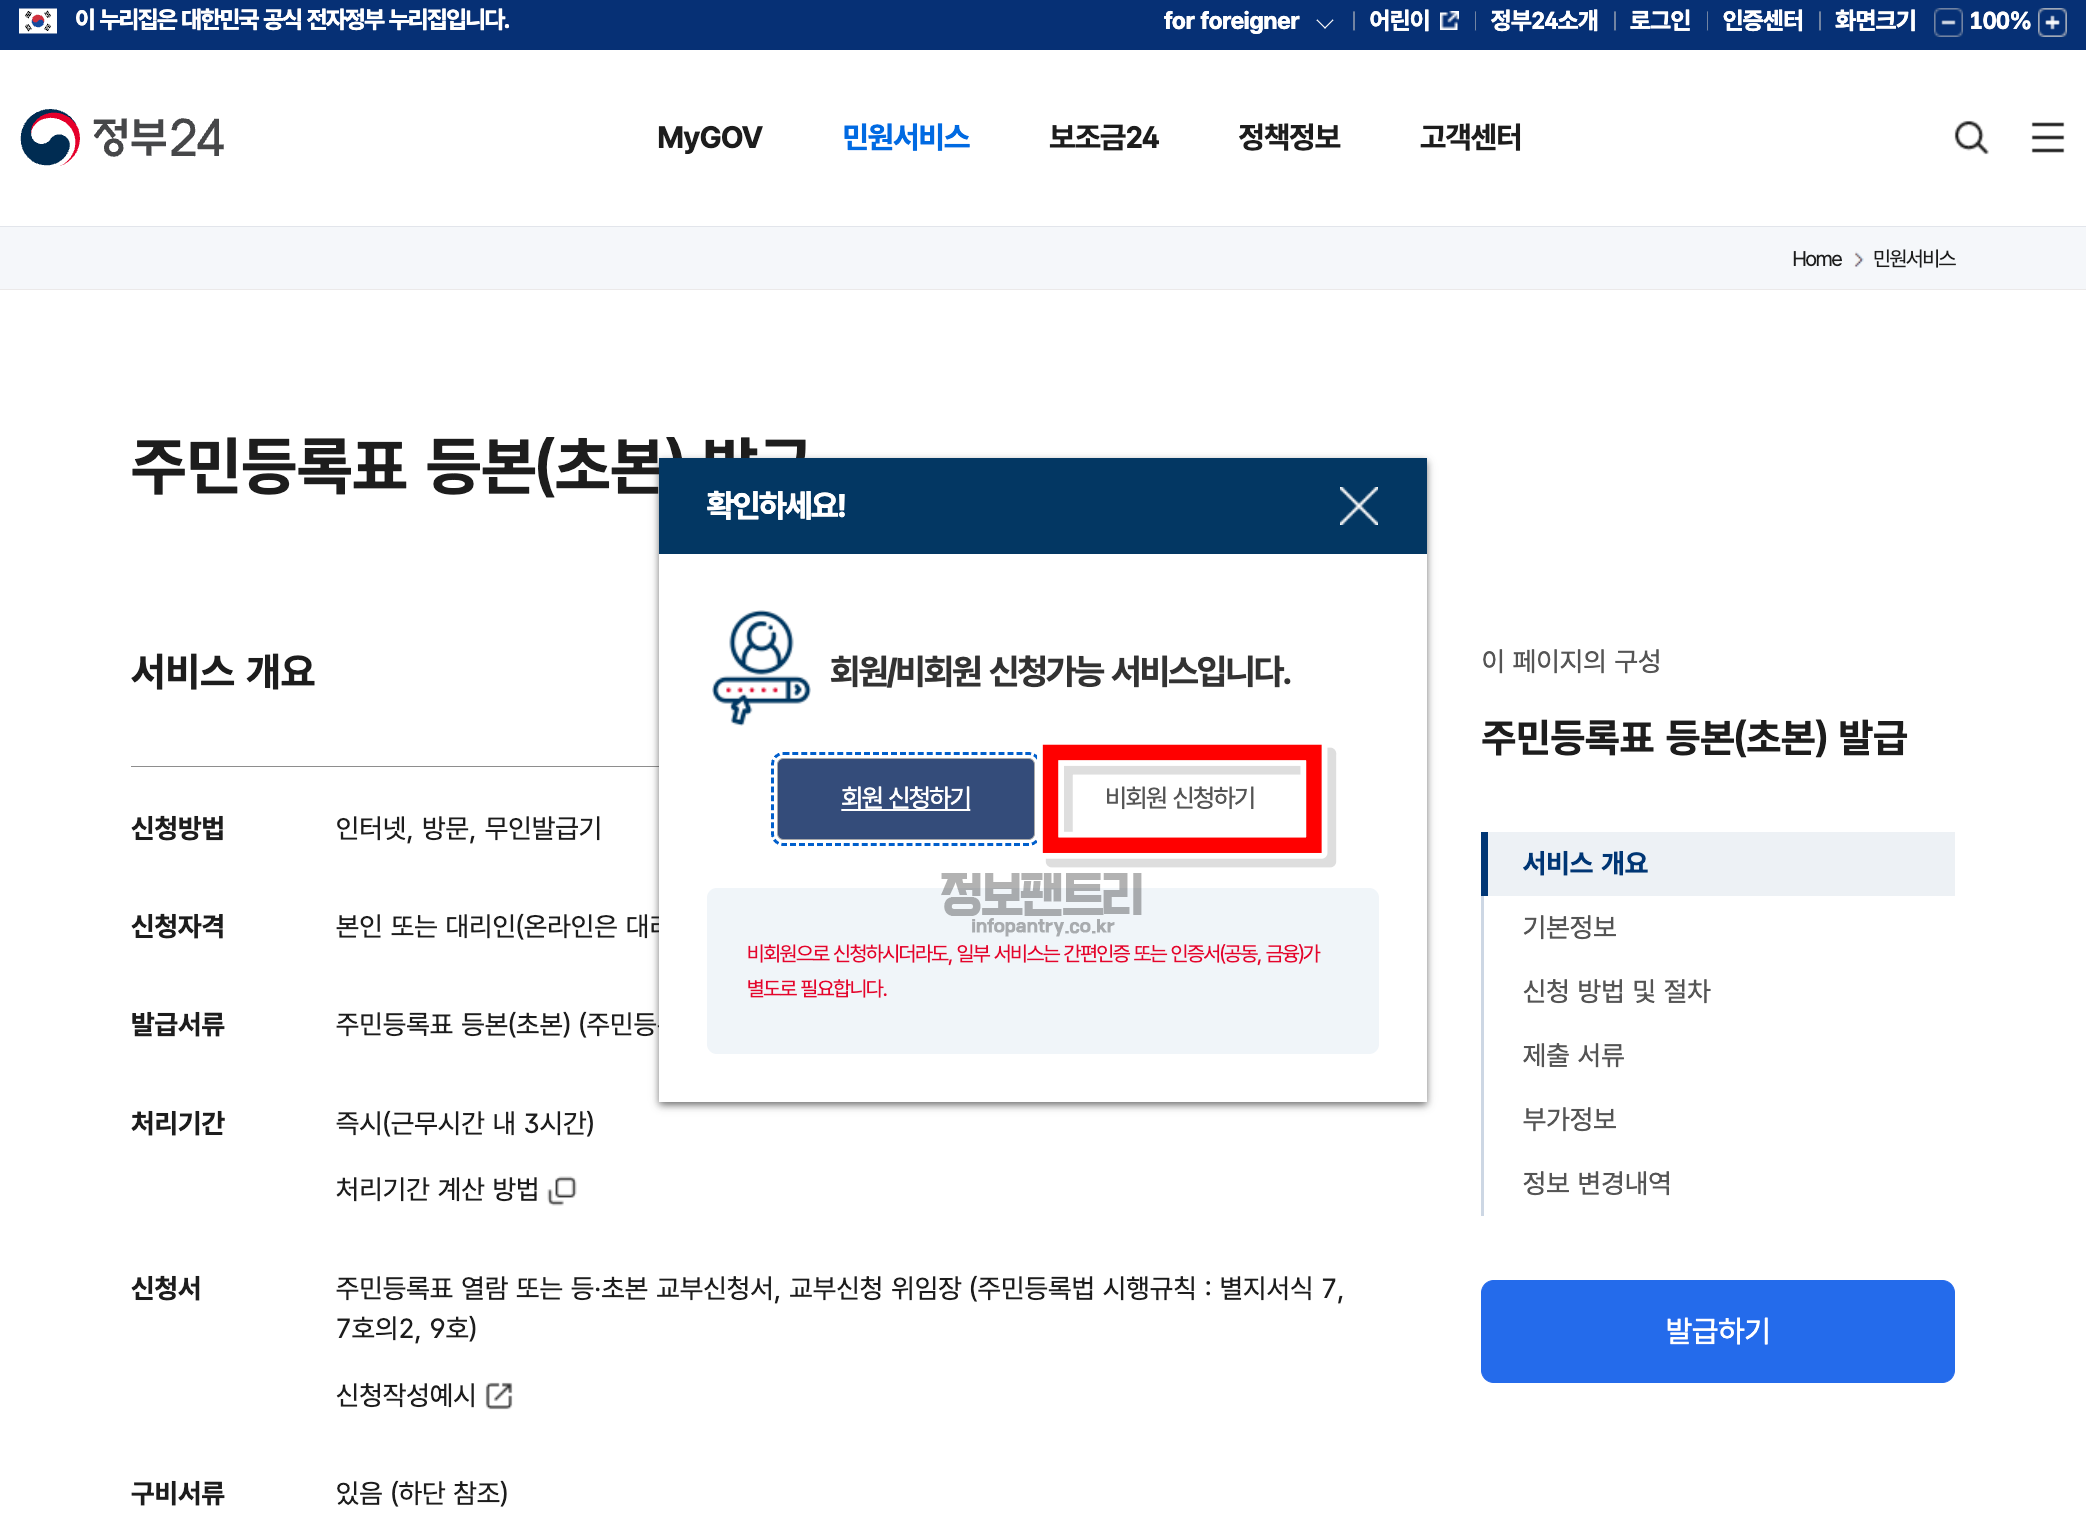
Task: Click Home in the breadcrumb
Action: click(1816, 259)
